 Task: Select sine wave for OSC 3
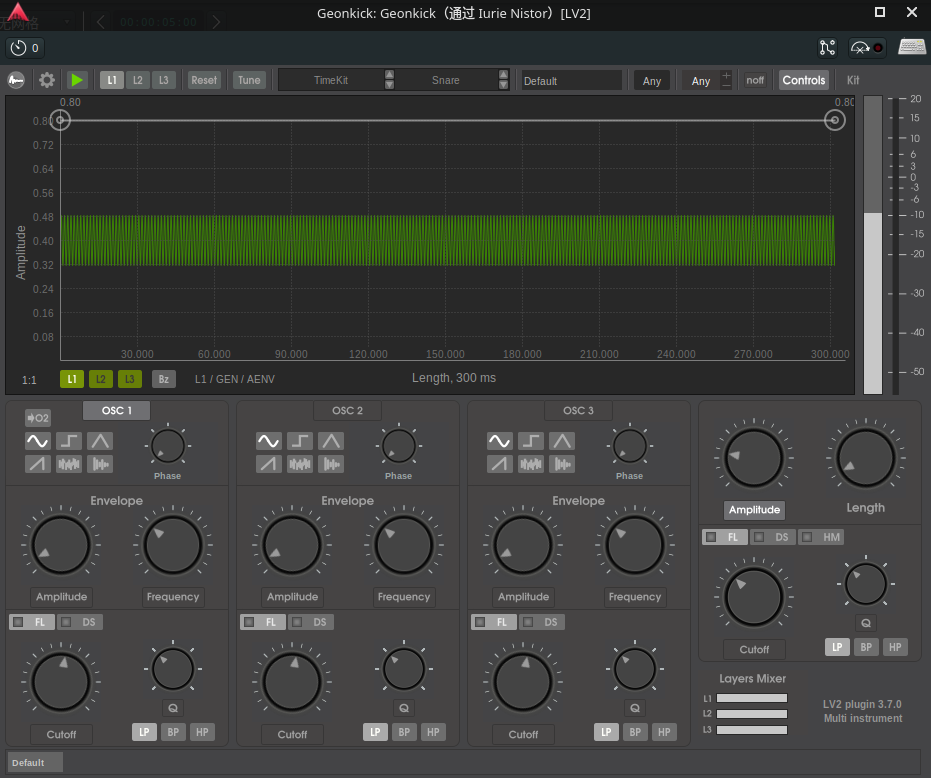[499, 441]
